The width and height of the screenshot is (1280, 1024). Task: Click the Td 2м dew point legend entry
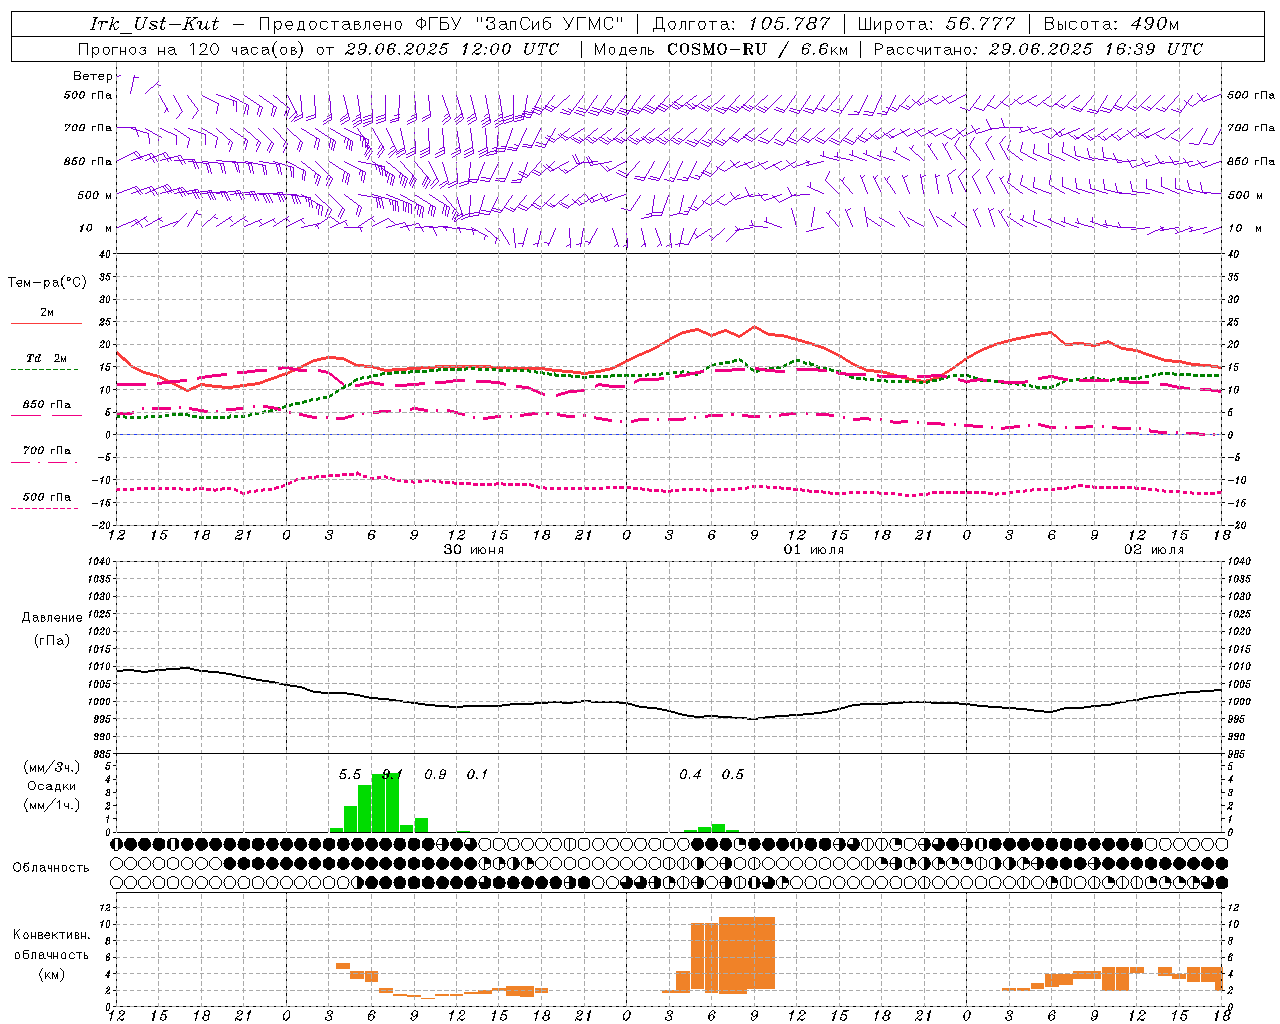tap(46, 358)
